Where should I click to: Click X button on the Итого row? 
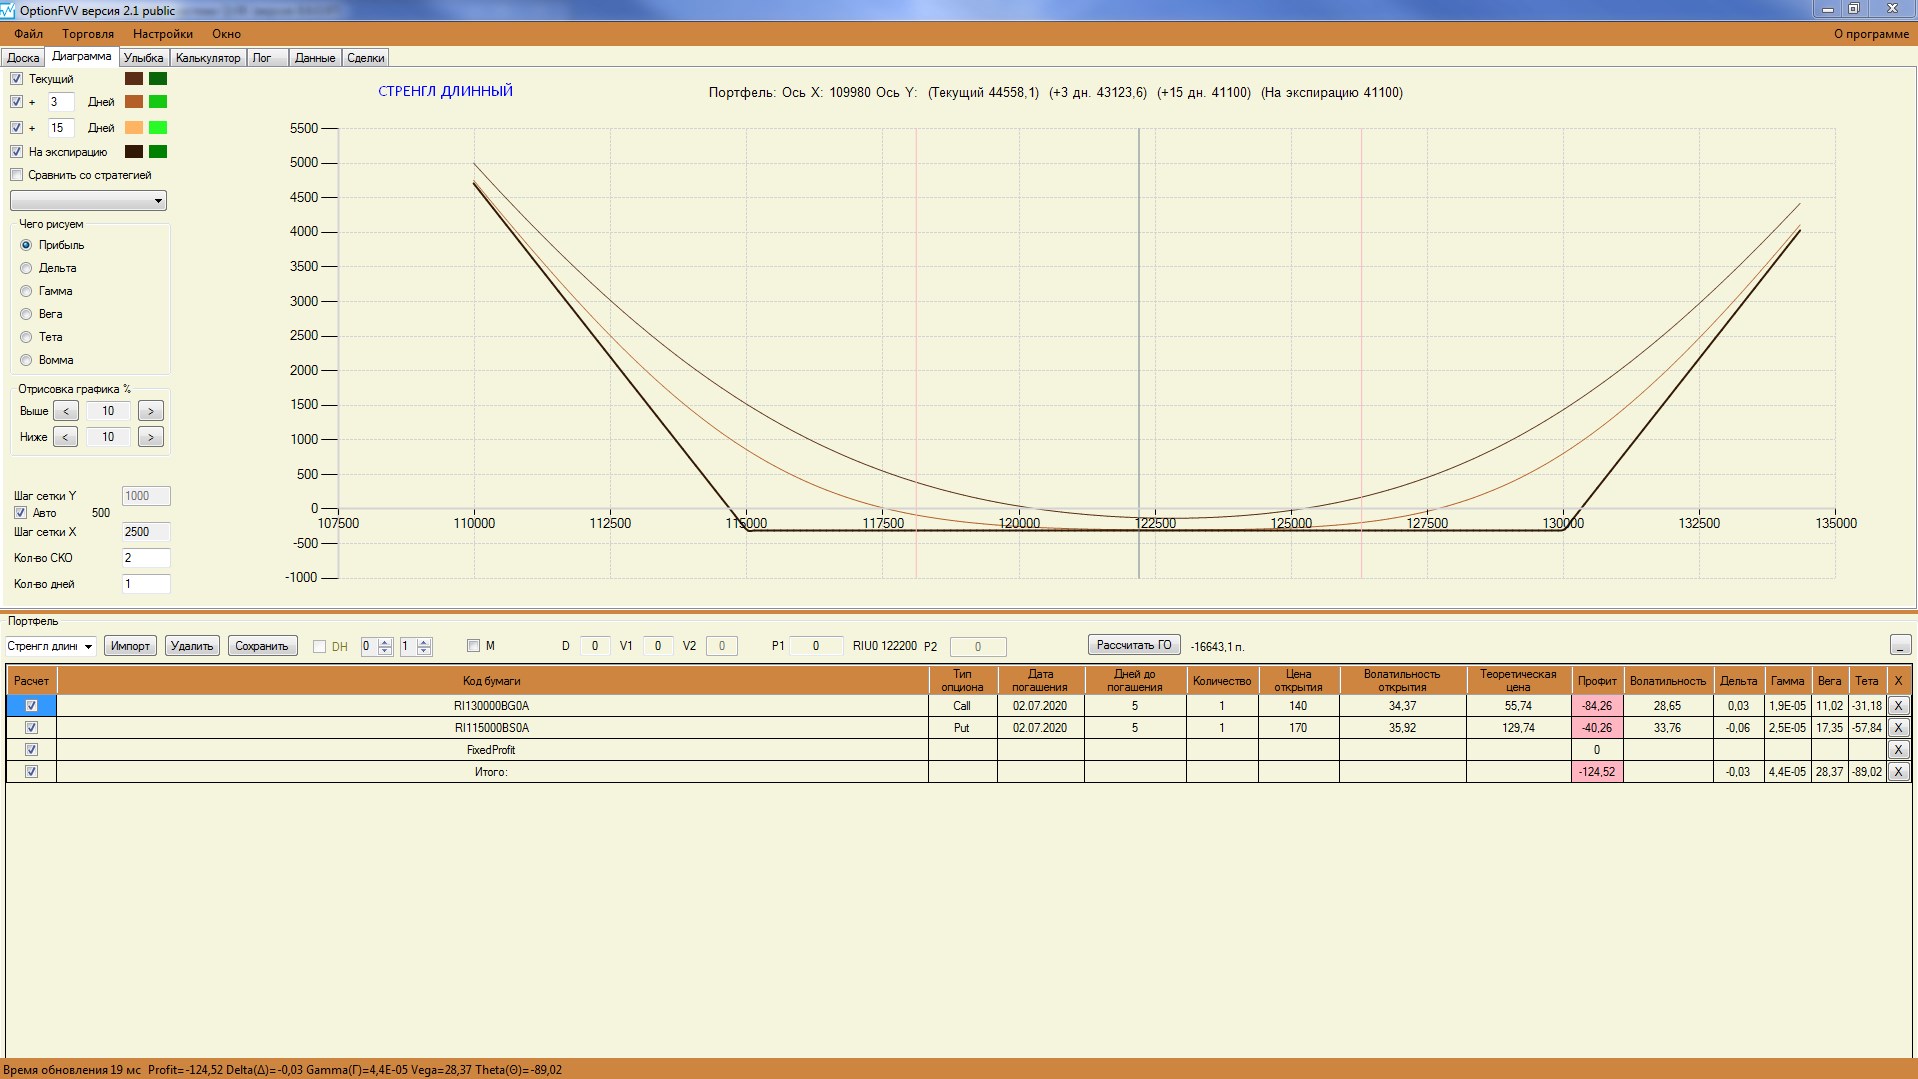tap(1898, 772)
